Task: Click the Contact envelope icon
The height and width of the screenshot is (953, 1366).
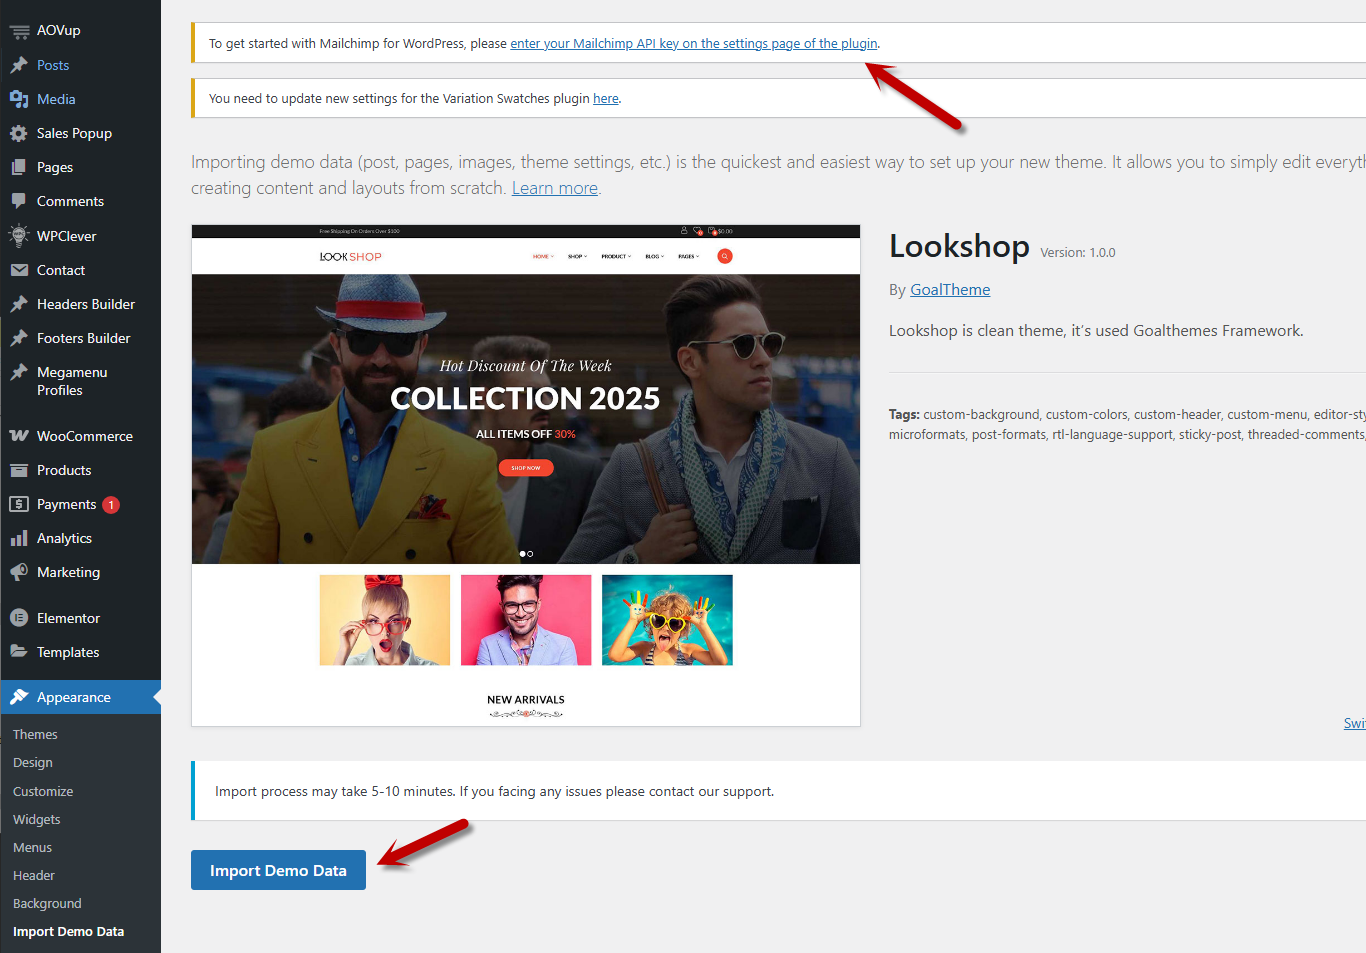Action: tap(19, 270)
